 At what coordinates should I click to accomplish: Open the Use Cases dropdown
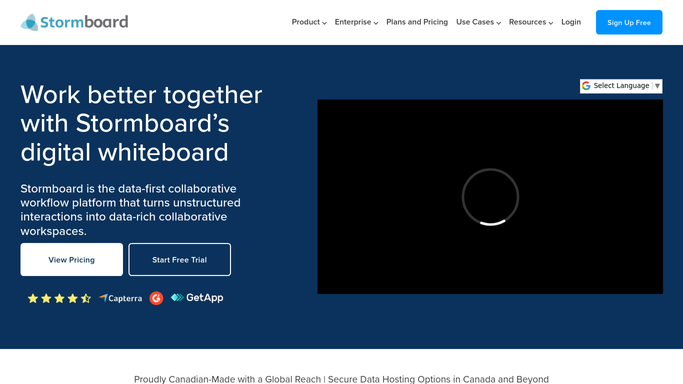tap(478, 22)
